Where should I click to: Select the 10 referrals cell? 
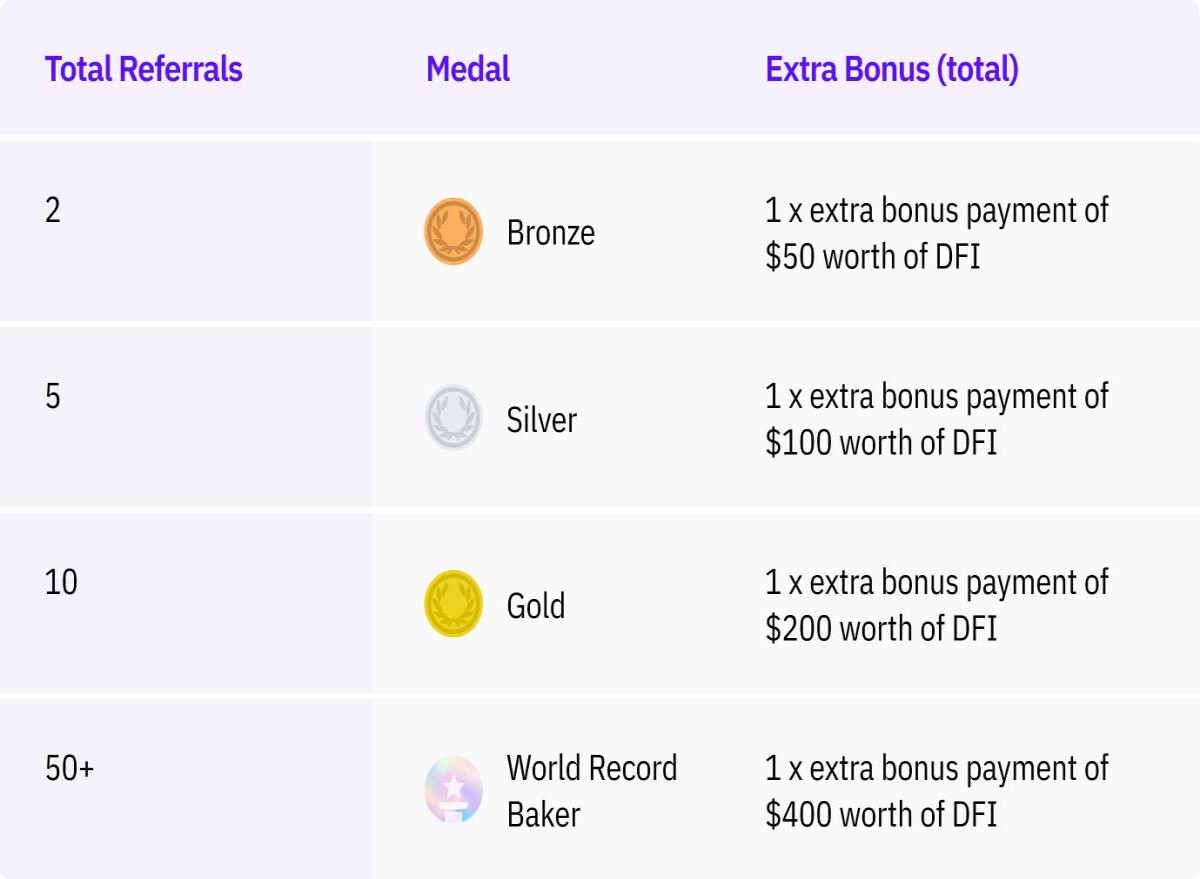click(x=186, y=603)
